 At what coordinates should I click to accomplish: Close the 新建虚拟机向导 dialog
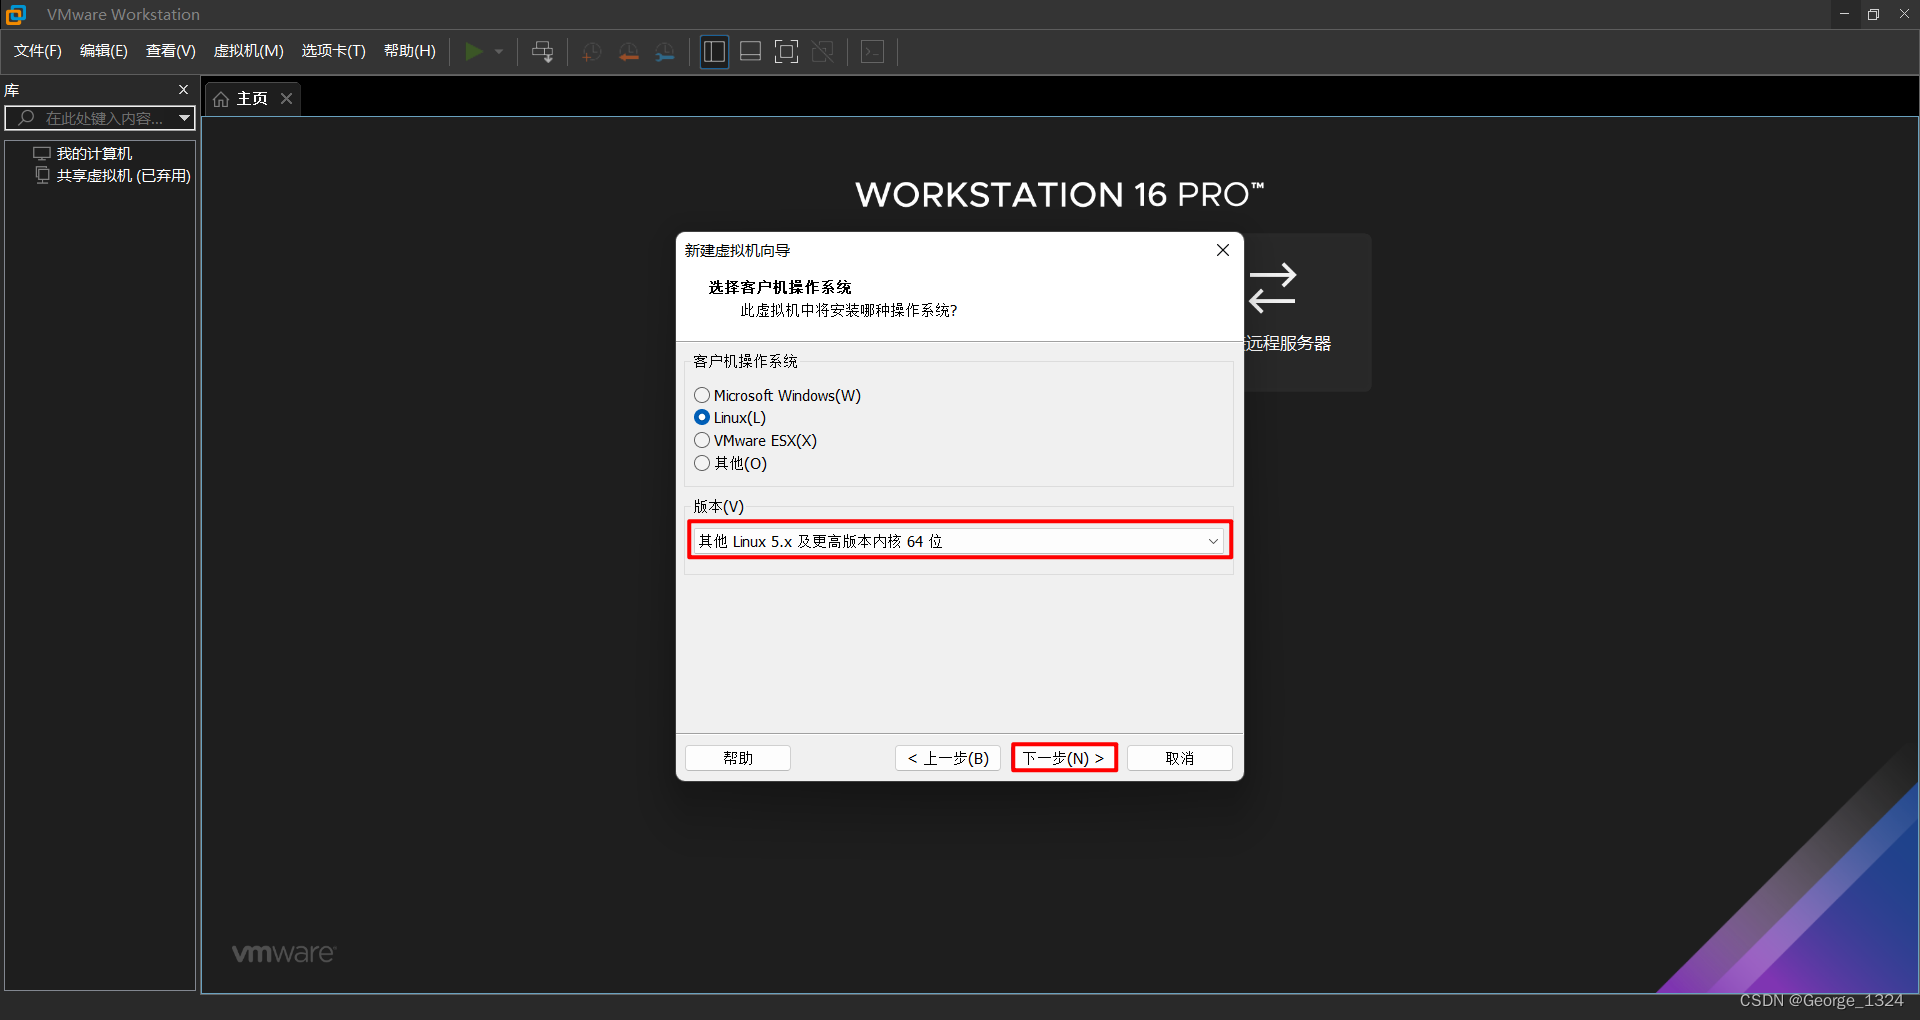1223,250
